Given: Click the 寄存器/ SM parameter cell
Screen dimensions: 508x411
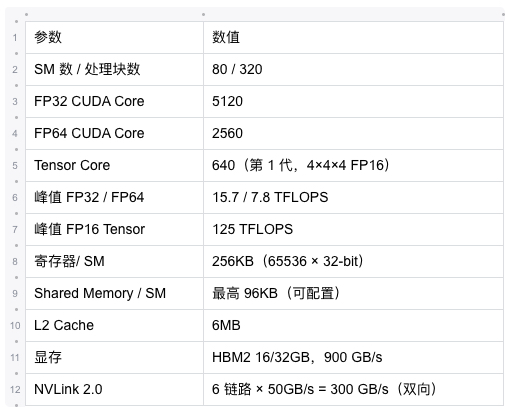Looking at the screenshot, I should point(114,261).
